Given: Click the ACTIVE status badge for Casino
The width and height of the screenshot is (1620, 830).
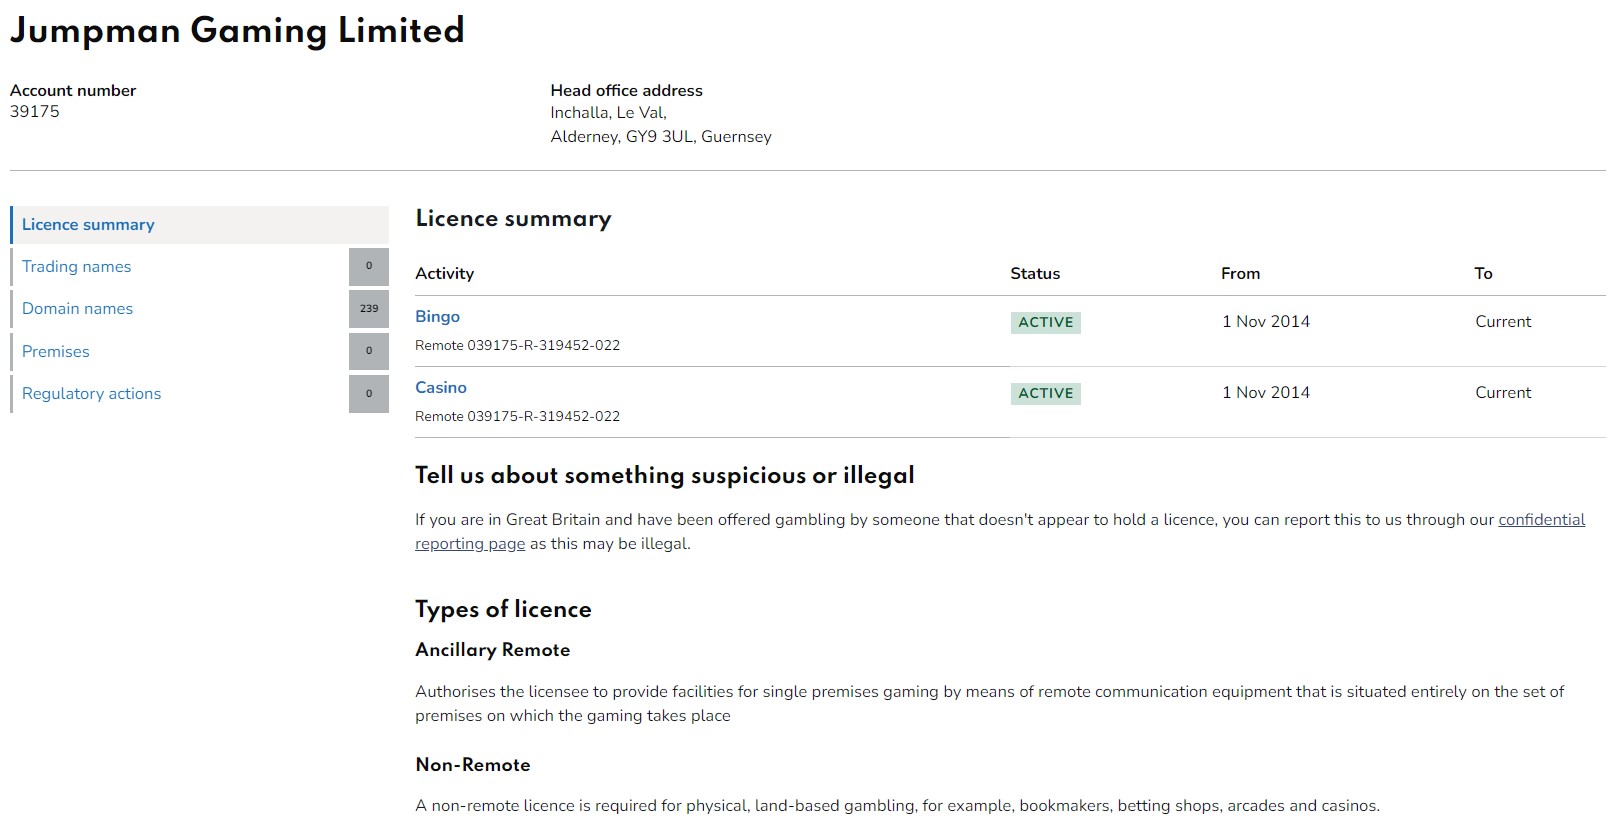Looking at the screenshot, I should tap(1046, 394).
